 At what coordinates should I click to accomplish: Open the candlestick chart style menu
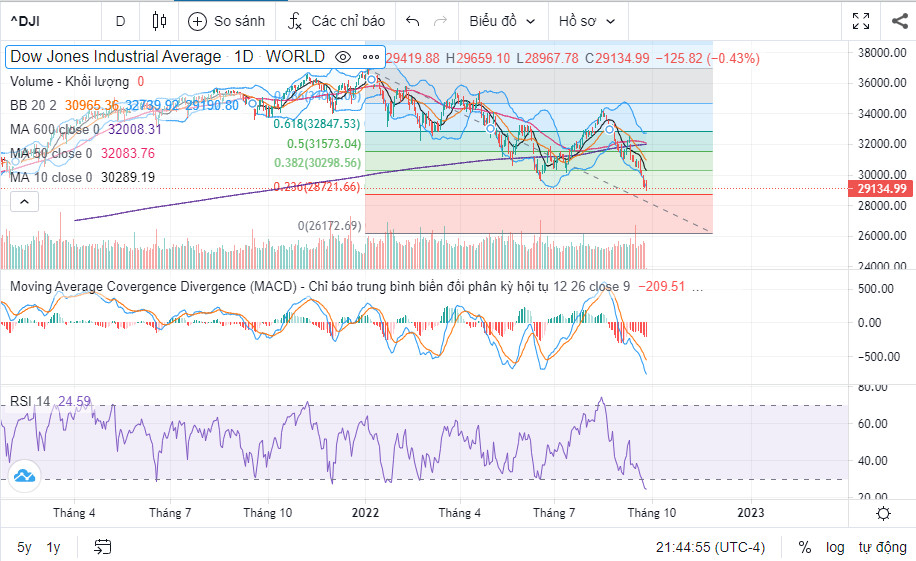click(x=159, y=22)
